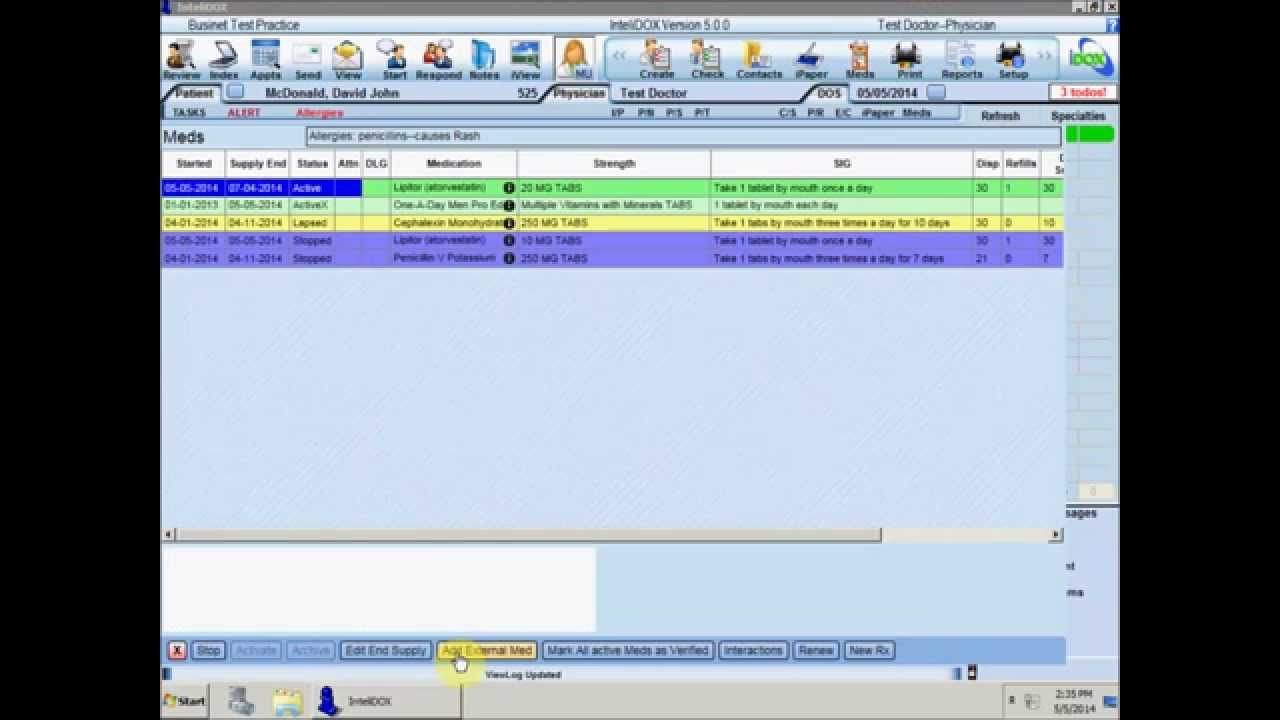The image size is (1280, 720).
Task: Open the iView picture icon
Action: pyautogui.click(x=525, y=59)
